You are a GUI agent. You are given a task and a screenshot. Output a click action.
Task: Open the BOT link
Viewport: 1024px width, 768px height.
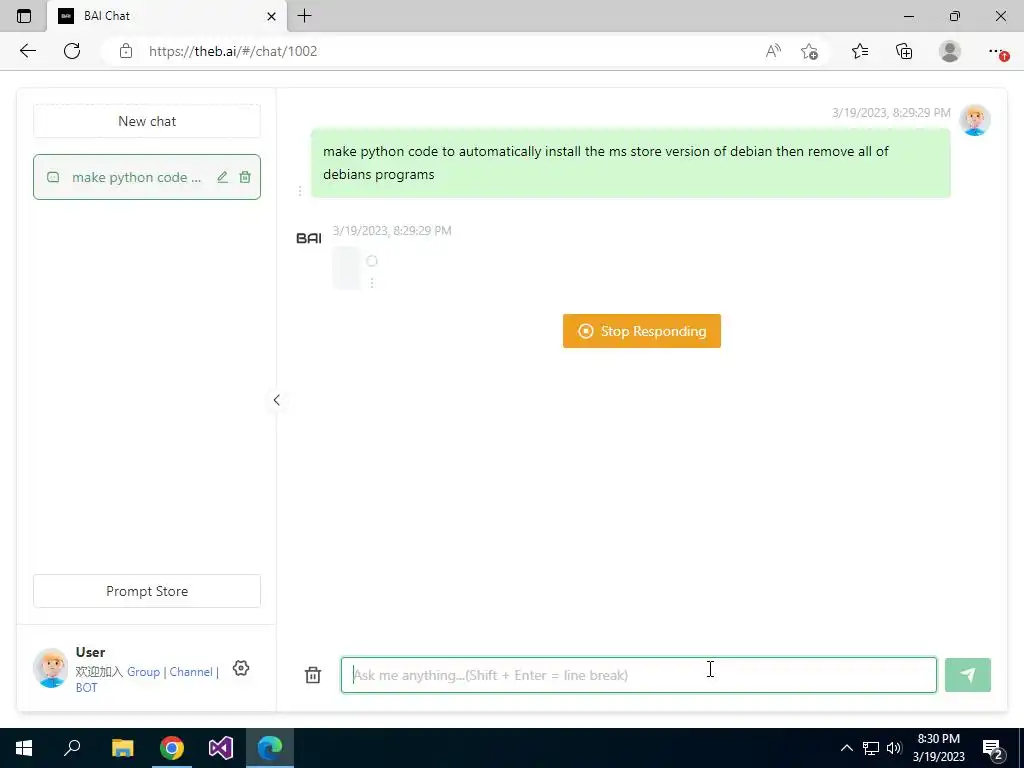(x=86, y=687)
